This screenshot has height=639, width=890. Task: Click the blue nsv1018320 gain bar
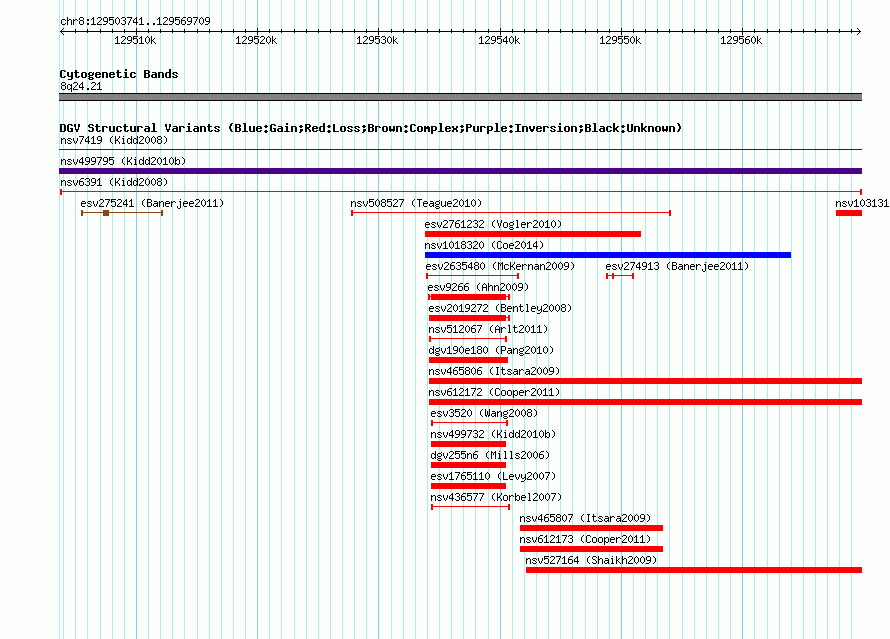[608, 255]
